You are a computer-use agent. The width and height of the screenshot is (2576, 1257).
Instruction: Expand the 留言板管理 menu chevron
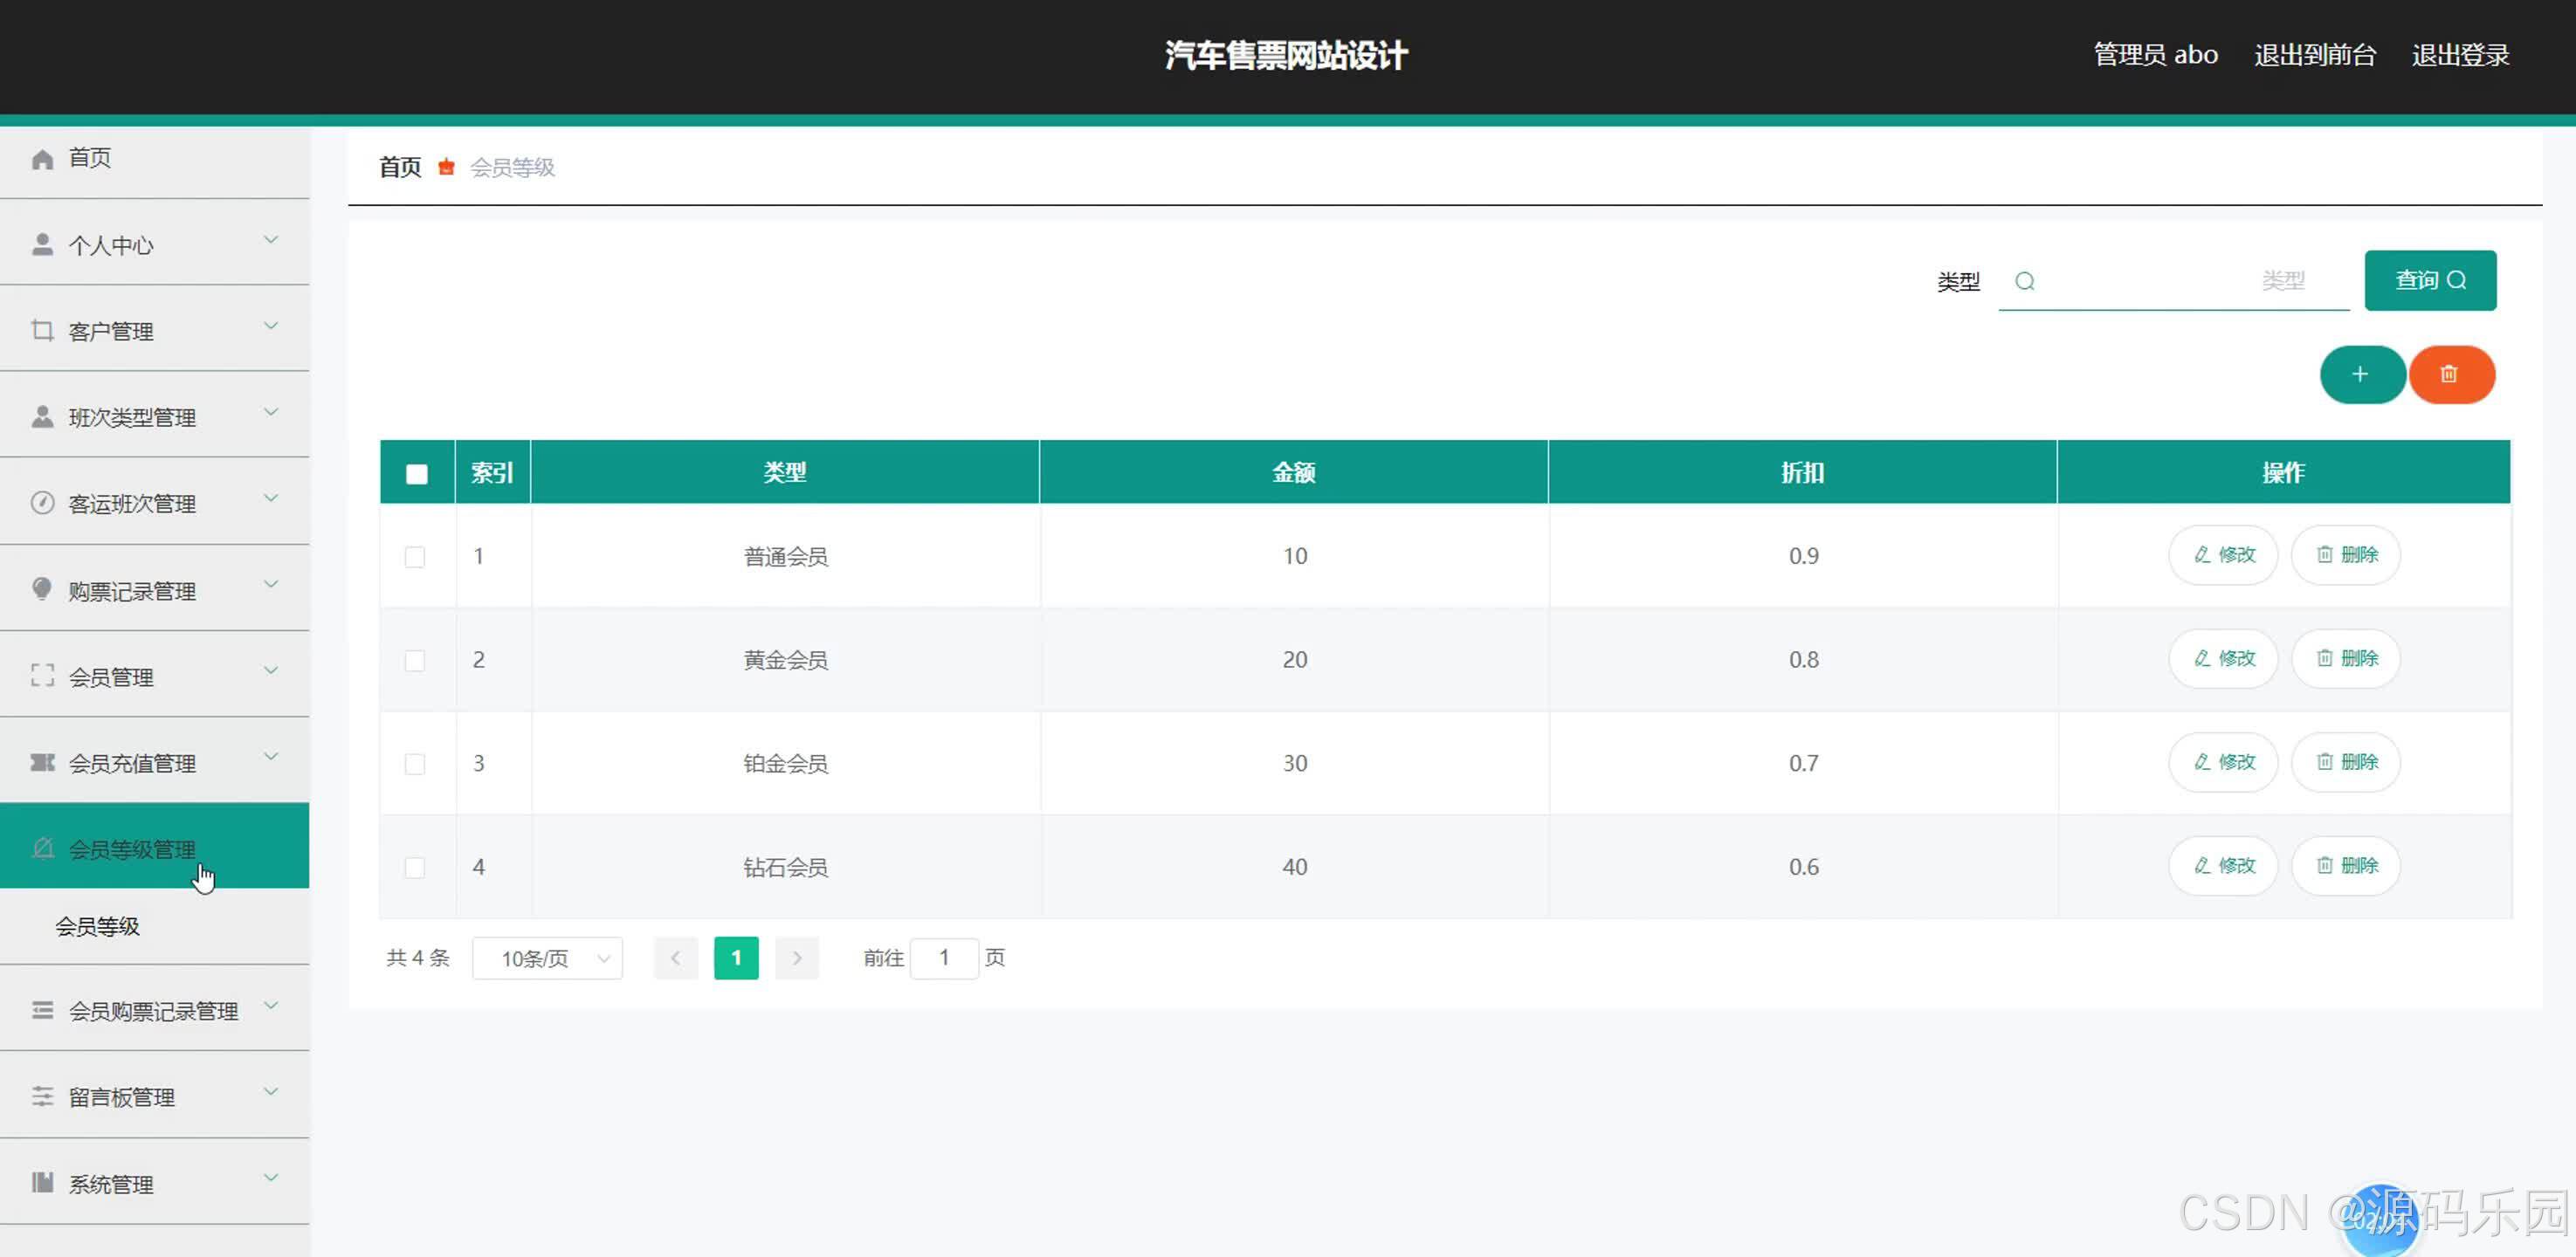pyautogui.click(x=270, y=1091)
